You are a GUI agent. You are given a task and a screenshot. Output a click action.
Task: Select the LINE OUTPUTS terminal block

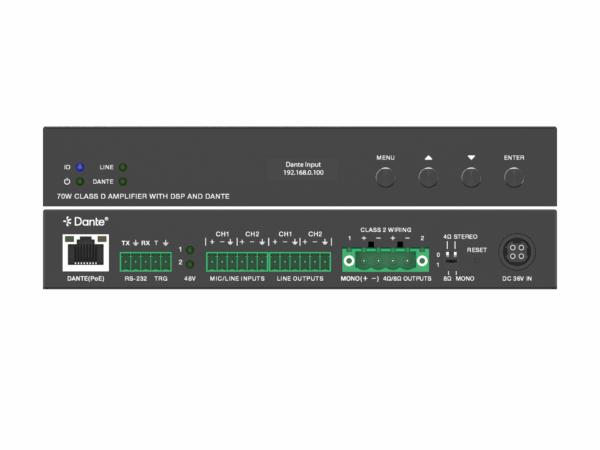[x=300, y=262]
